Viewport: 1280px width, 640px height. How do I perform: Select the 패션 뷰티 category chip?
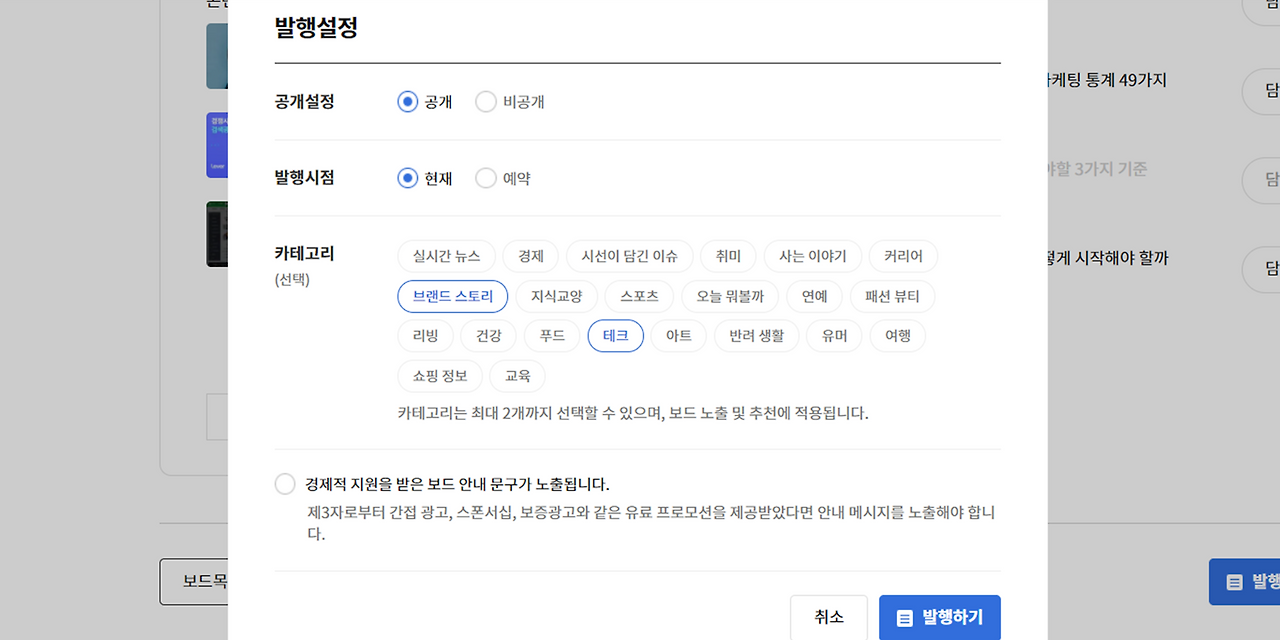[x=893, y=296]
